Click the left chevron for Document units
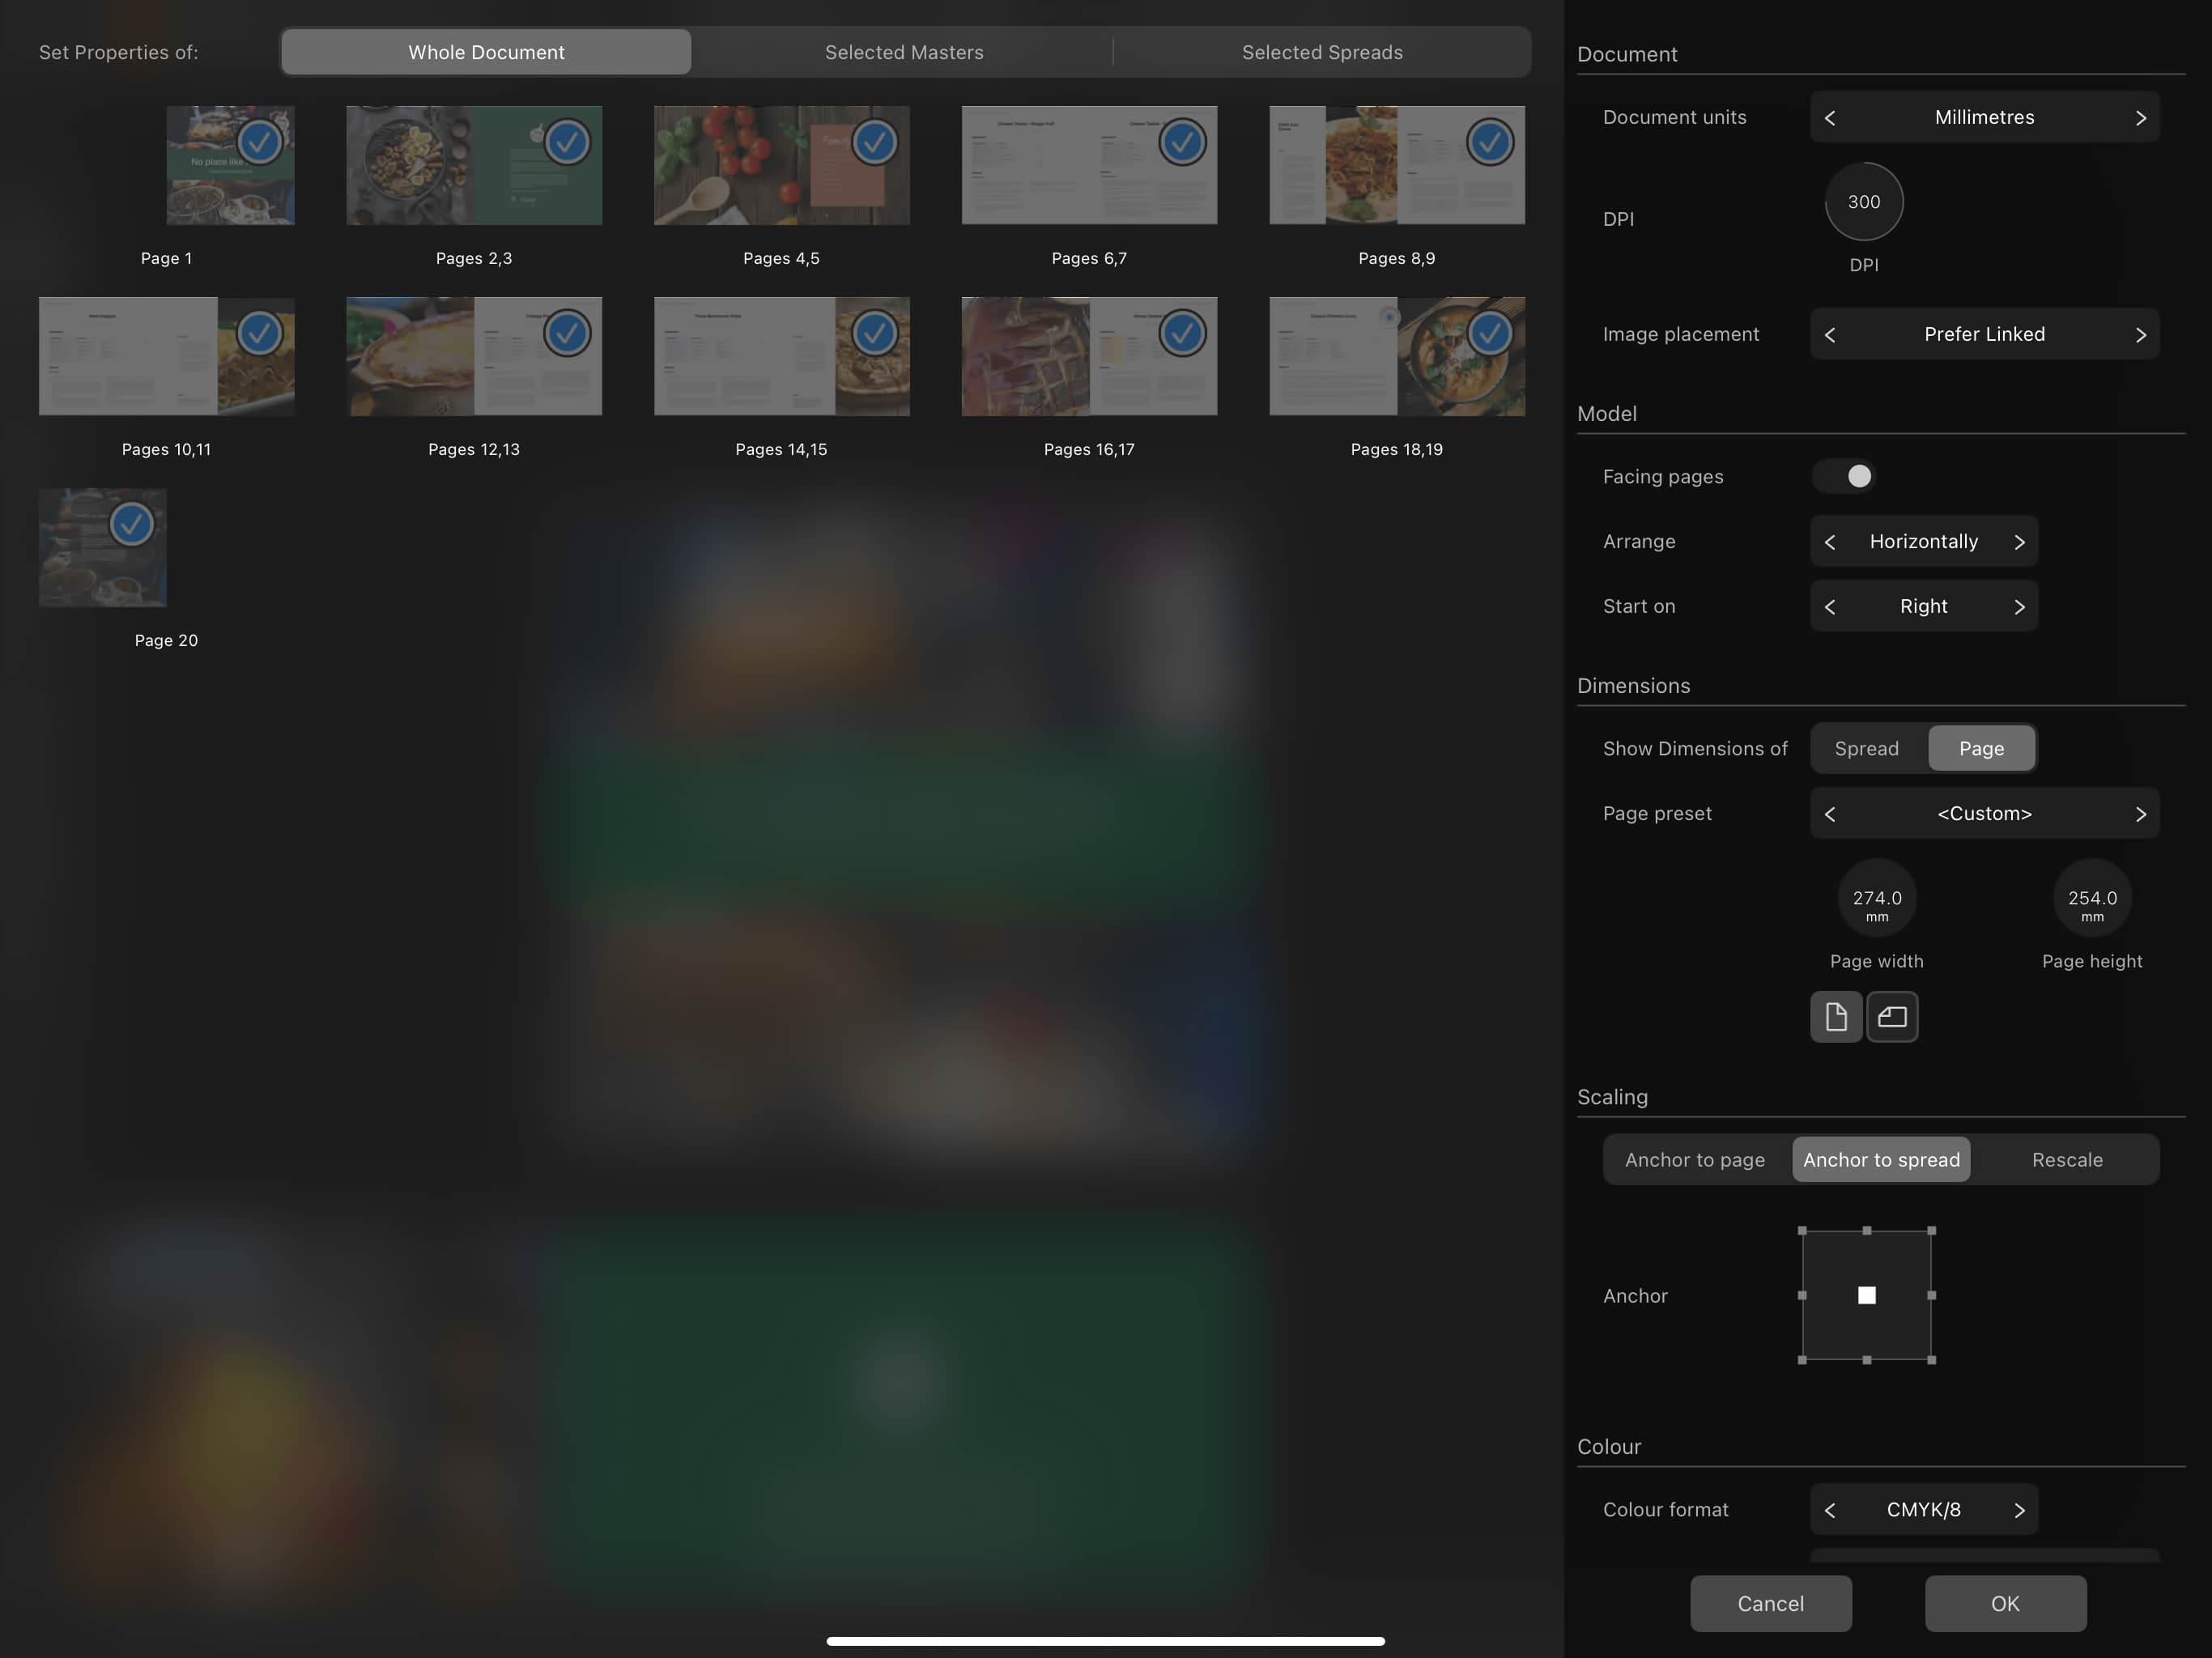This screenshot has height=1658, width=2212. [x=1831, y=117]
